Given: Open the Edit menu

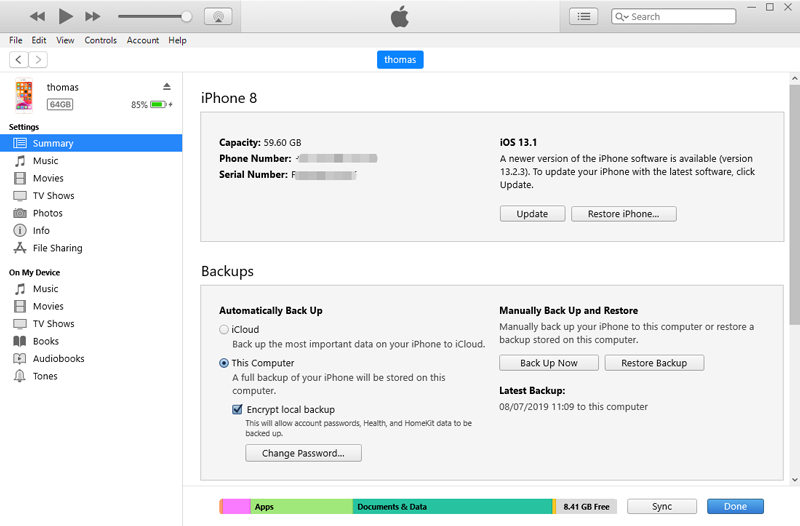Looking at the screenshot, I should tap(39, 40).
